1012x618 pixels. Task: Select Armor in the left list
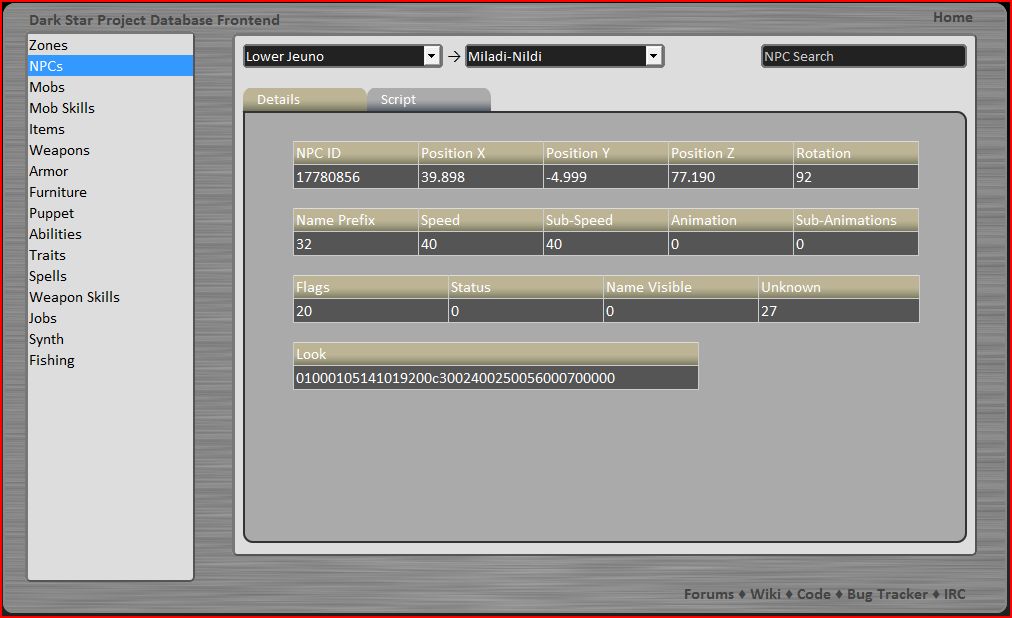point(49,171)
